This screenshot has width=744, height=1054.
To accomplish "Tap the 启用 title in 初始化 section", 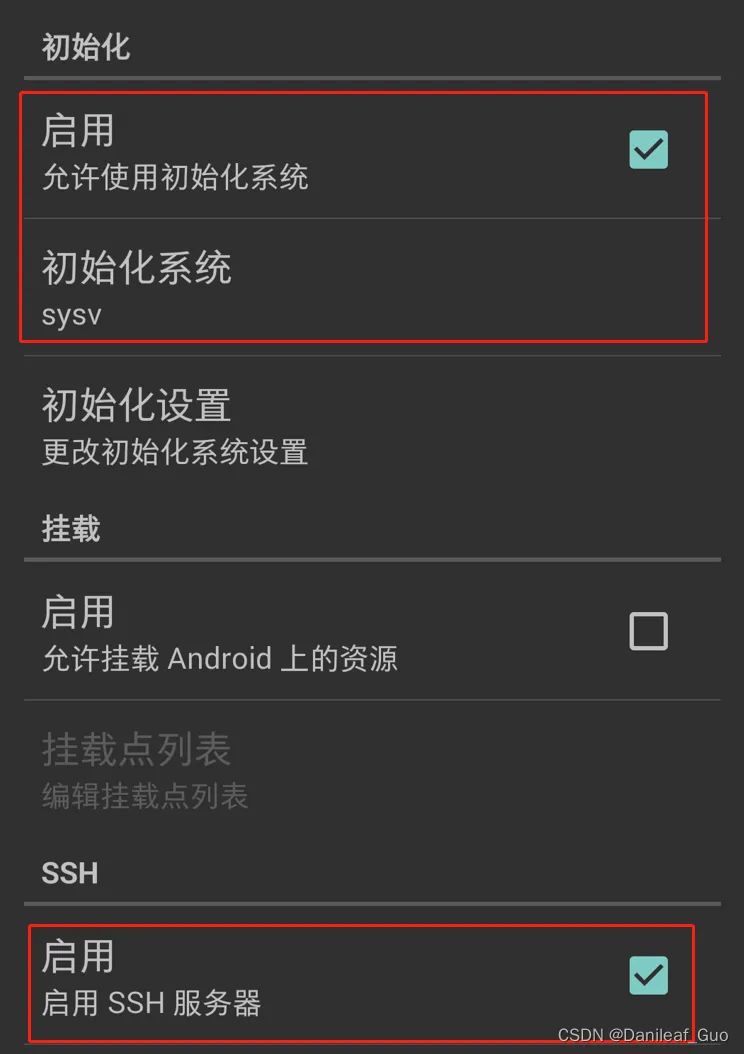I will click(78, 130).
